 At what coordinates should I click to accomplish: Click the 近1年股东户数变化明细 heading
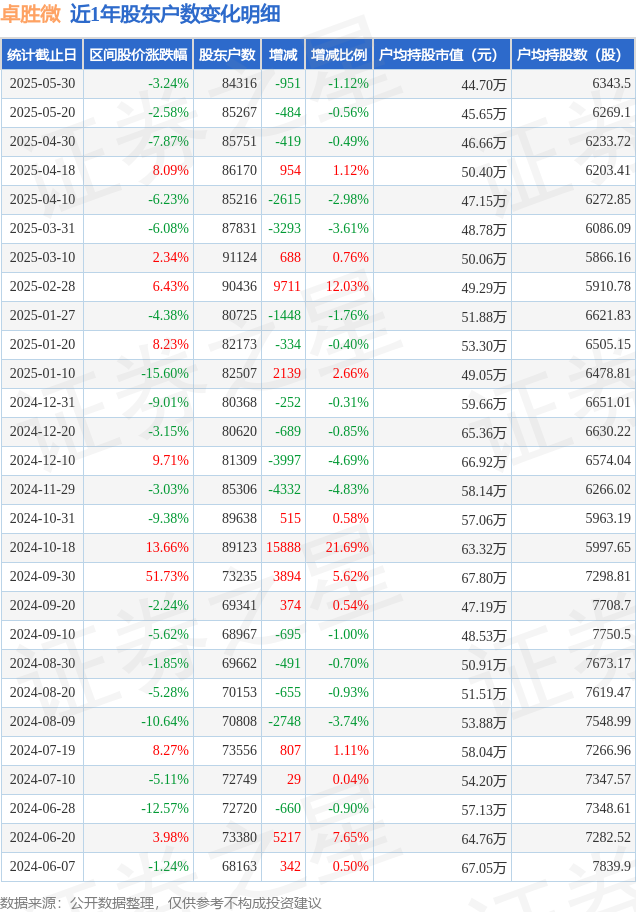175,14
